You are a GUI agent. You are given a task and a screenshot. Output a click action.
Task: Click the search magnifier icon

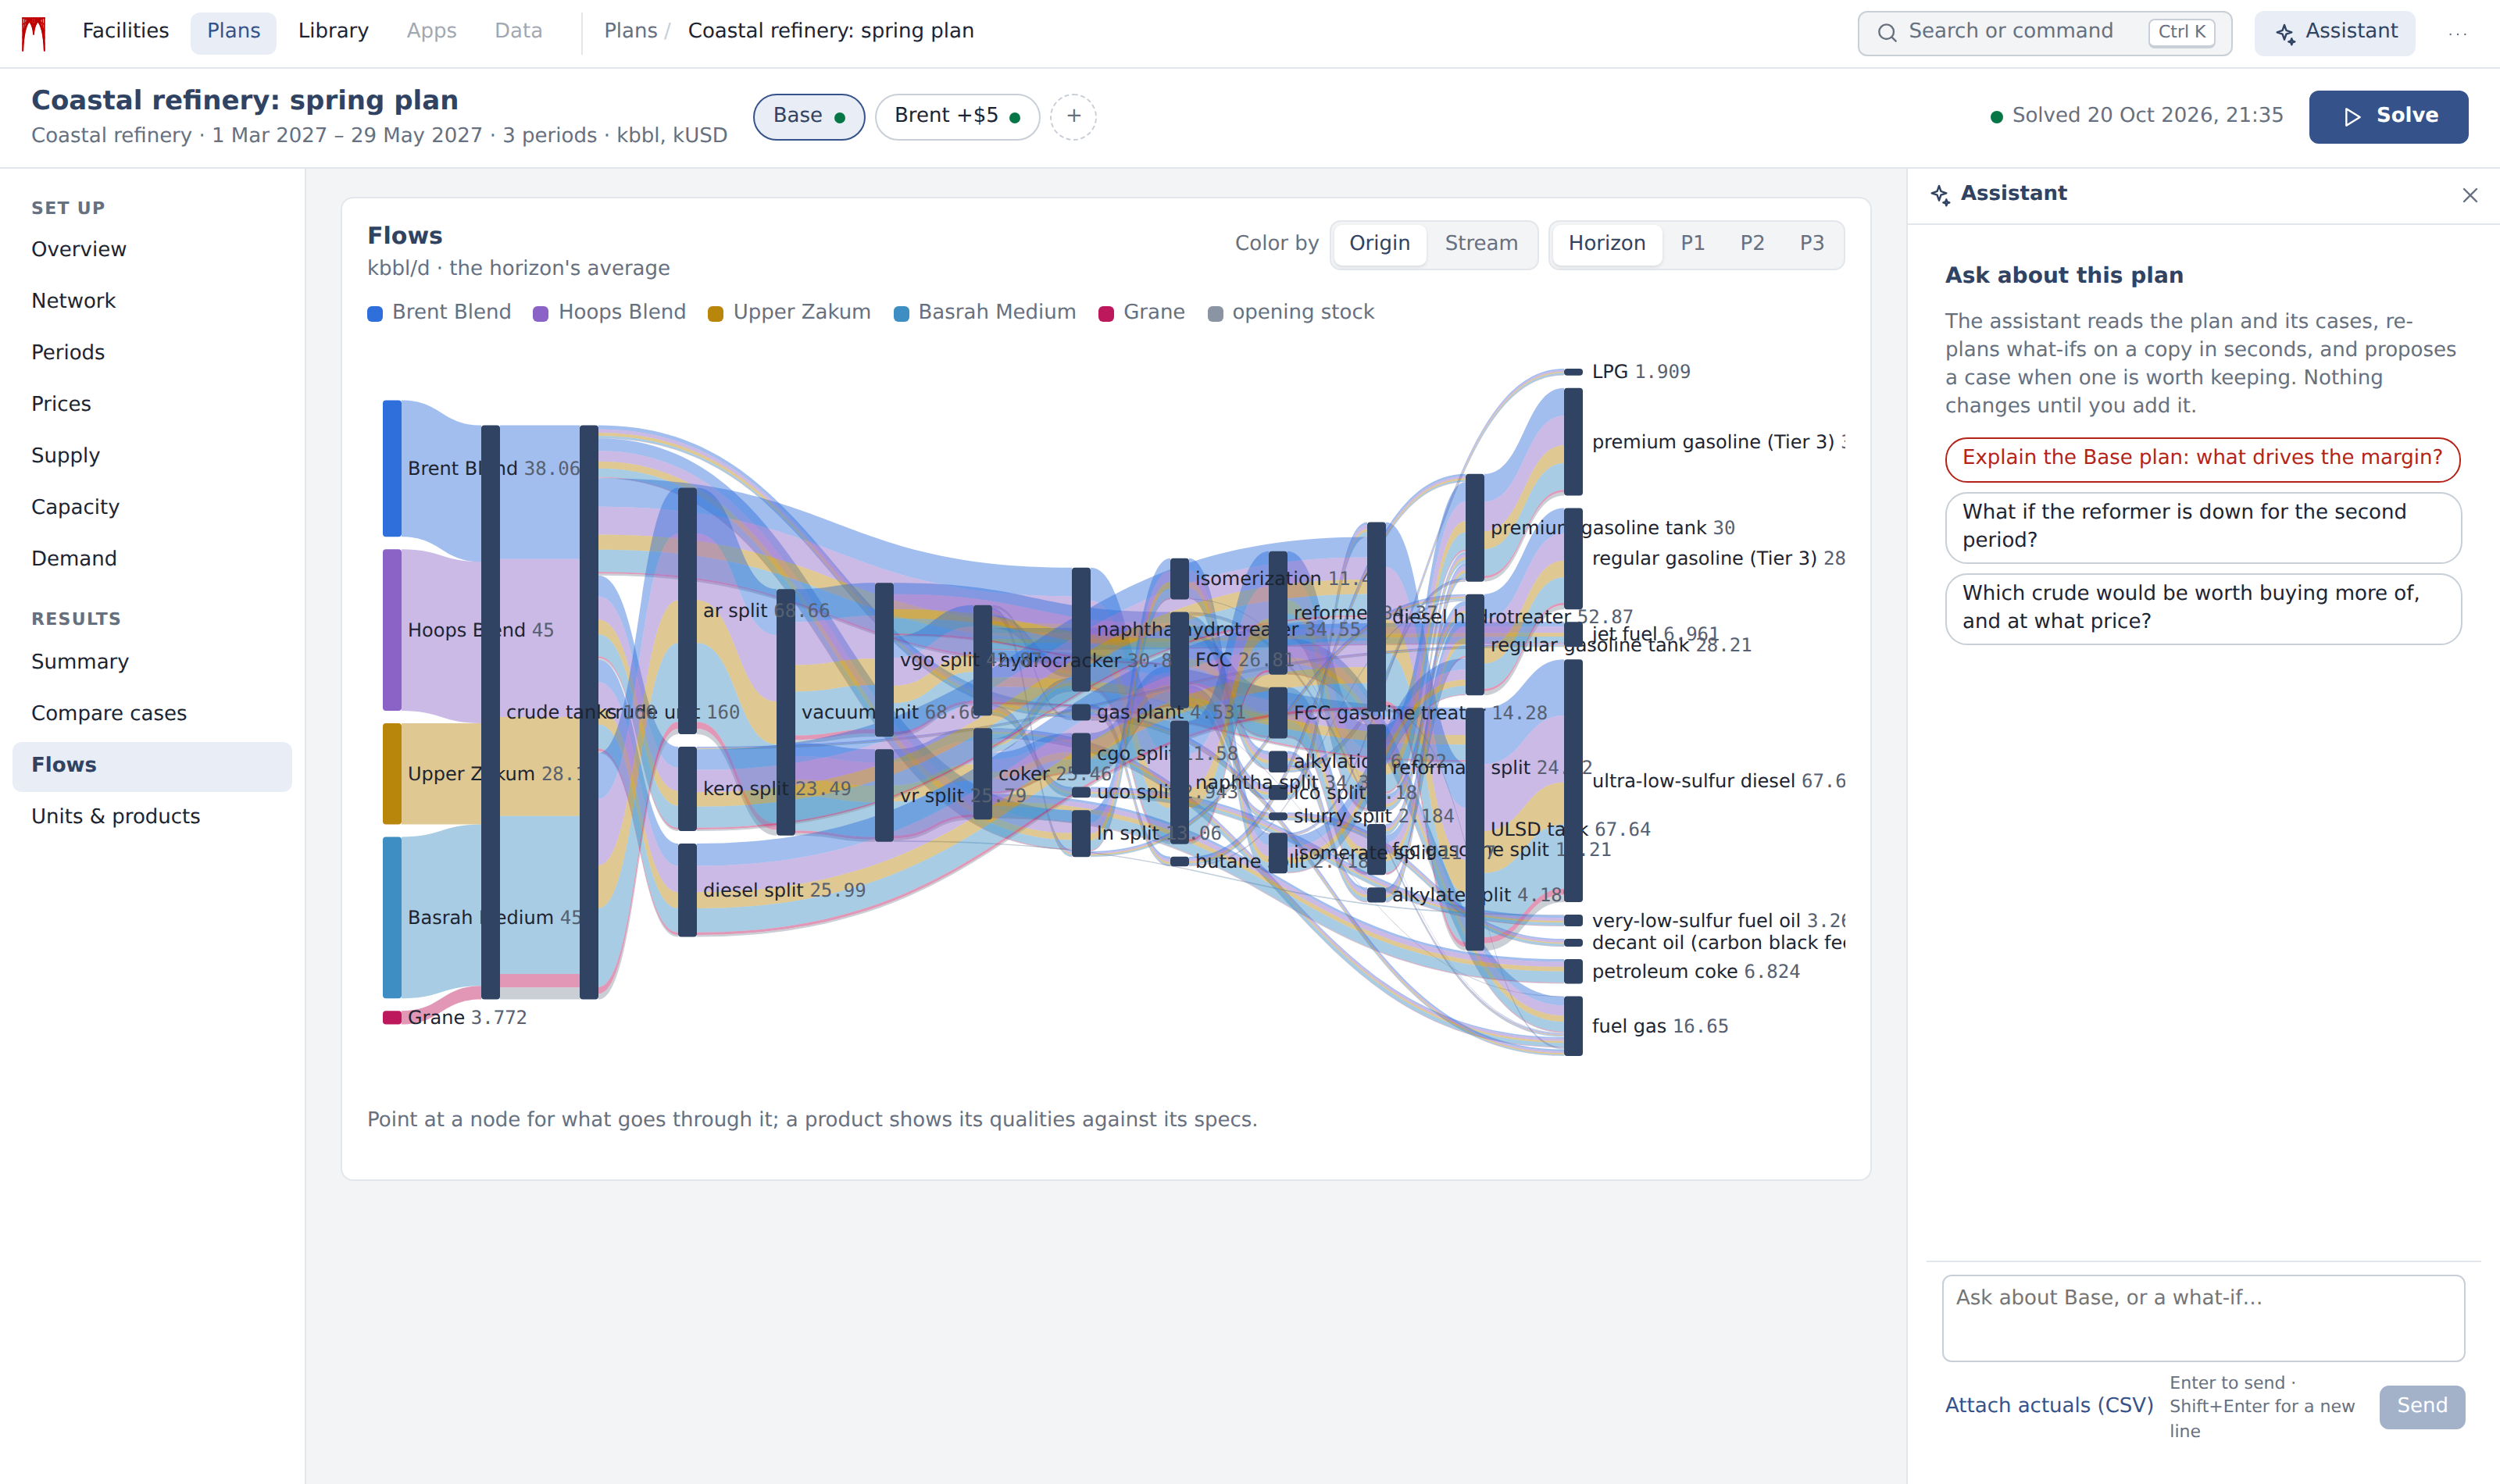click(1886, 33)
